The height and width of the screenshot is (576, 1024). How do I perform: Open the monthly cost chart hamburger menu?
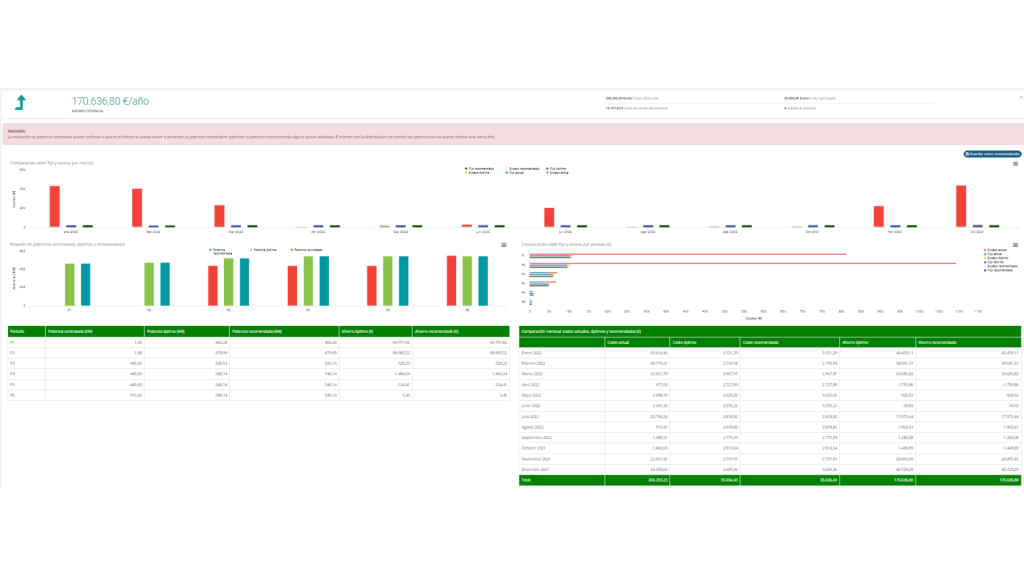[1016, 163]
